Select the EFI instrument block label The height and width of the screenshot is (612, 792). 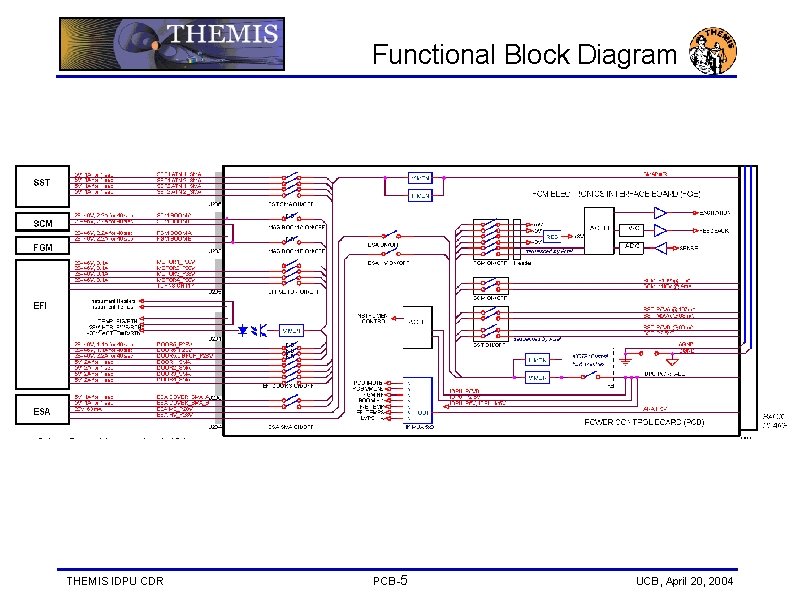point(40,305)
